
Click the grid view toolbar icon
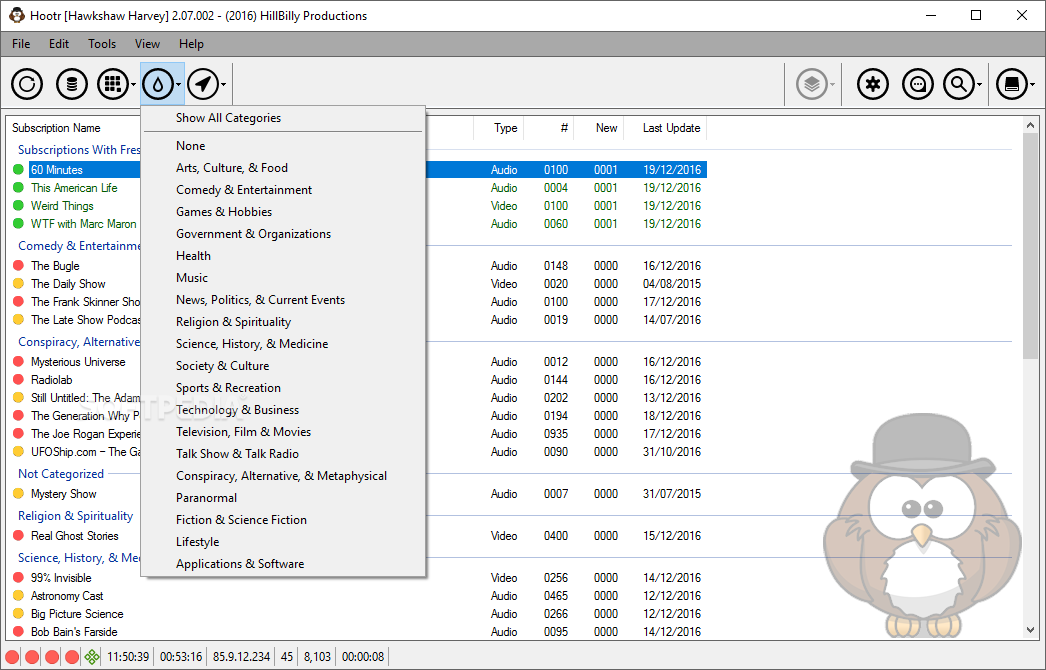click(x=113, y=84)
